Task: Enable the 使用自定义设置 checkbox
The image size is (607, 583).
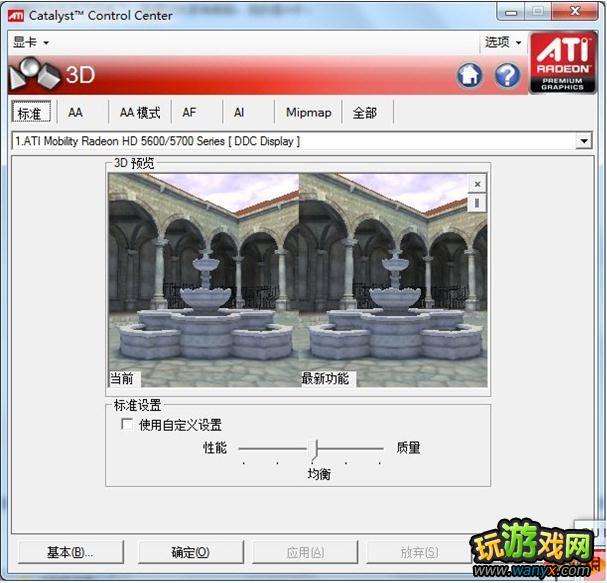Action: [127, 424]
